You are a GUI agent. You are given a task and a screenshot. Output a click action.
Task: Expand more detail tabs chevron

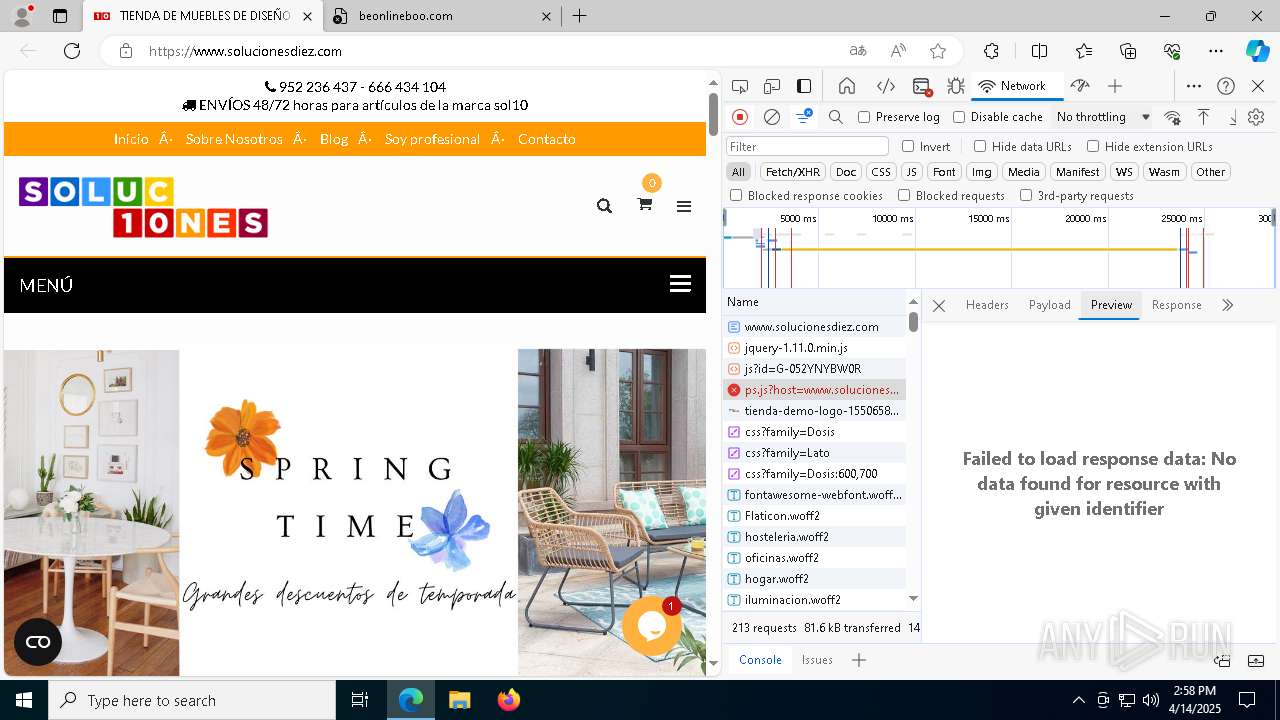pos(1227,305)
